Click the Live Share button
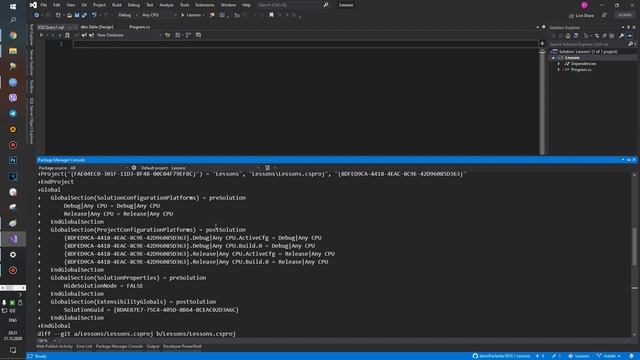Image resolution: width=640 pixels, height=360 pixels. 581,16
